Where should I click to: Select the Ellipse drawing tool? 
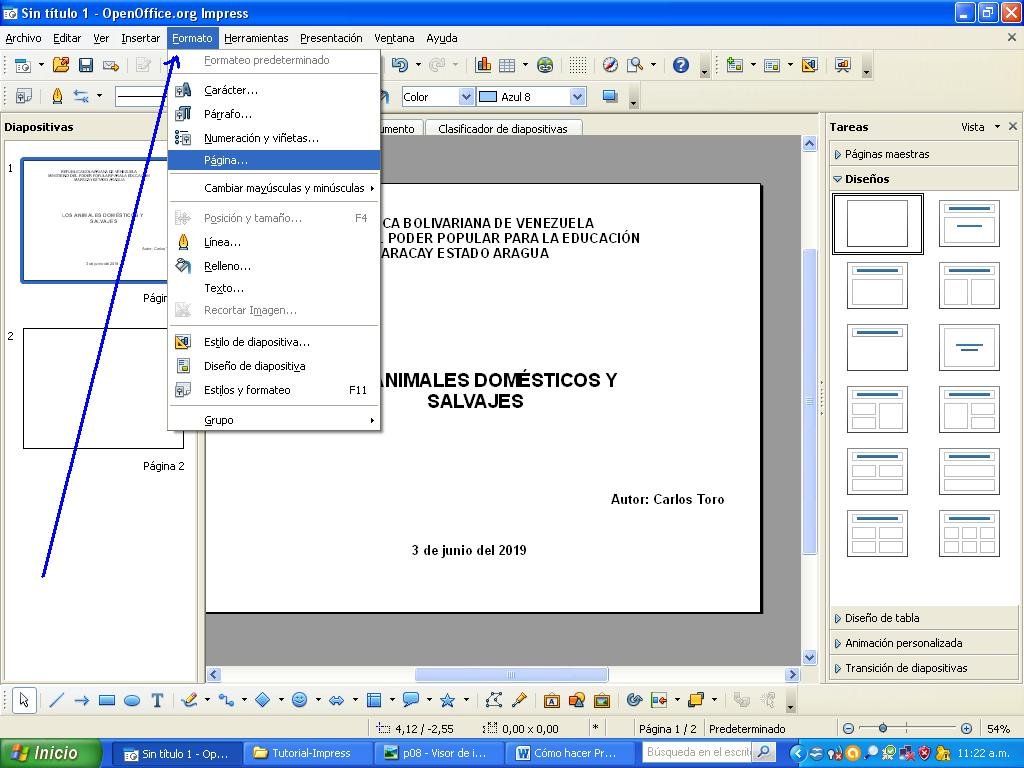coord(132,700)
